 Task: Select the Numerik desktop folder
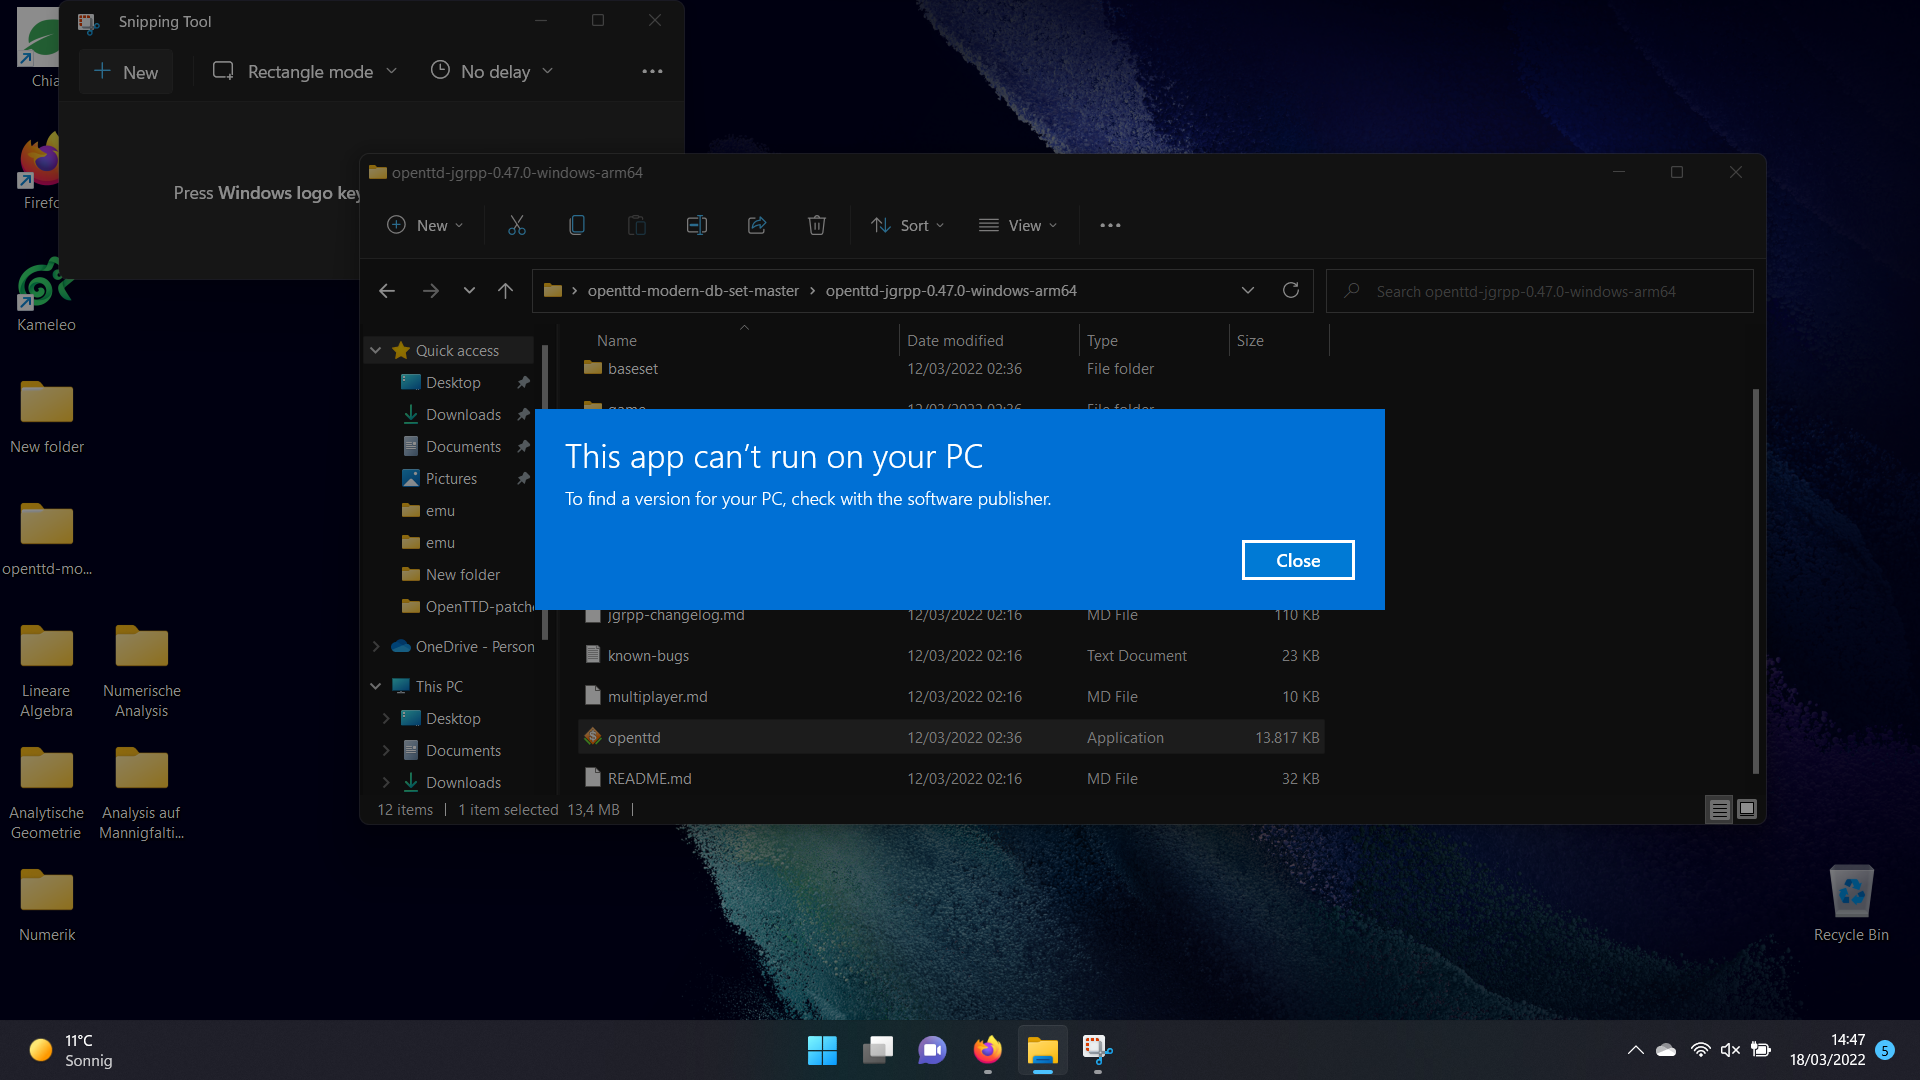pyautogui.click(x=47, y=904)
